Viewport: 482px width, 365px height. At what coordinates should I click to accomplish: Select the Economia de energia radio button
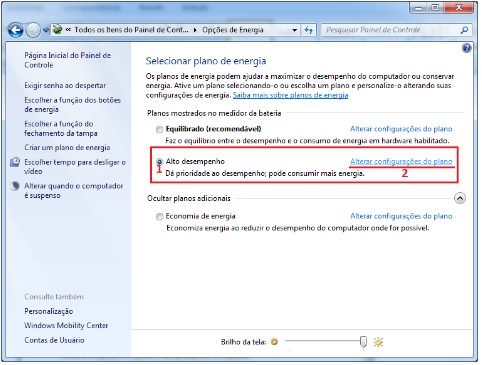[x=159, y=217]
